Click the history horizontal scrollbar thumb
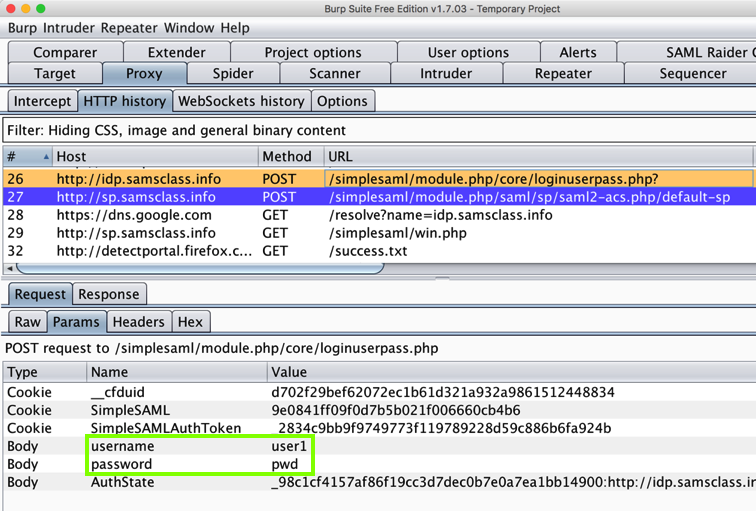This screenshot has height=511, width=756. coord(200,268)
